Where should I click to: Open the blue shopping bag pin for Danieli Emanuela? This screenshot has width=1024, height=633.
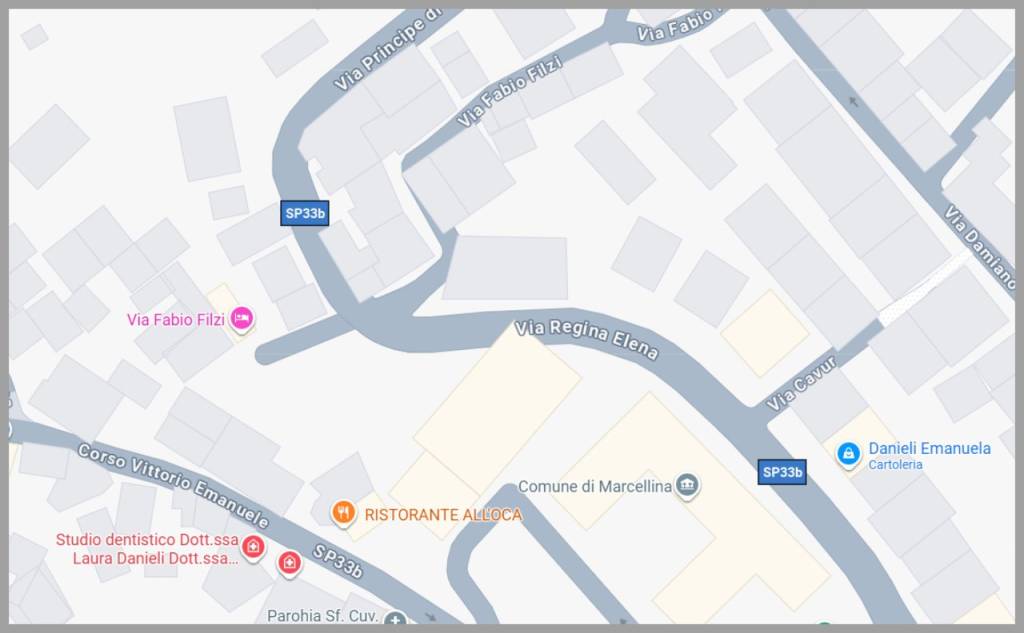point(848,453)
